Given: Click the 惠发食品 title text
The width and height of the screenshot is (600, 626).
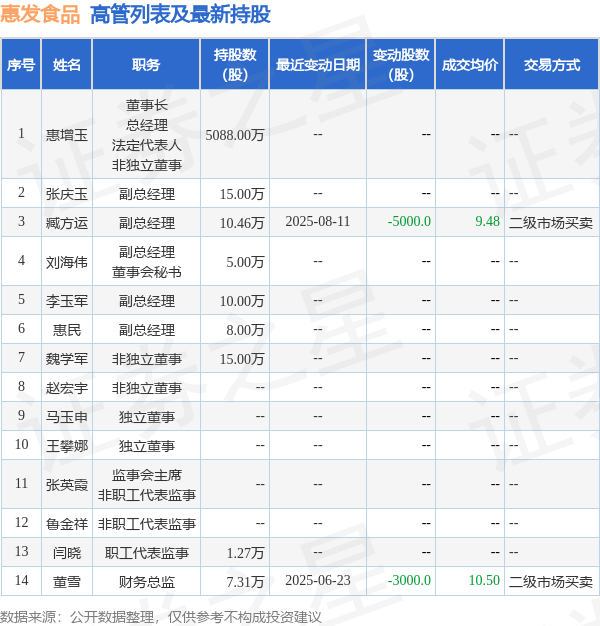Looking at the screenshot, I should point(40,14).
